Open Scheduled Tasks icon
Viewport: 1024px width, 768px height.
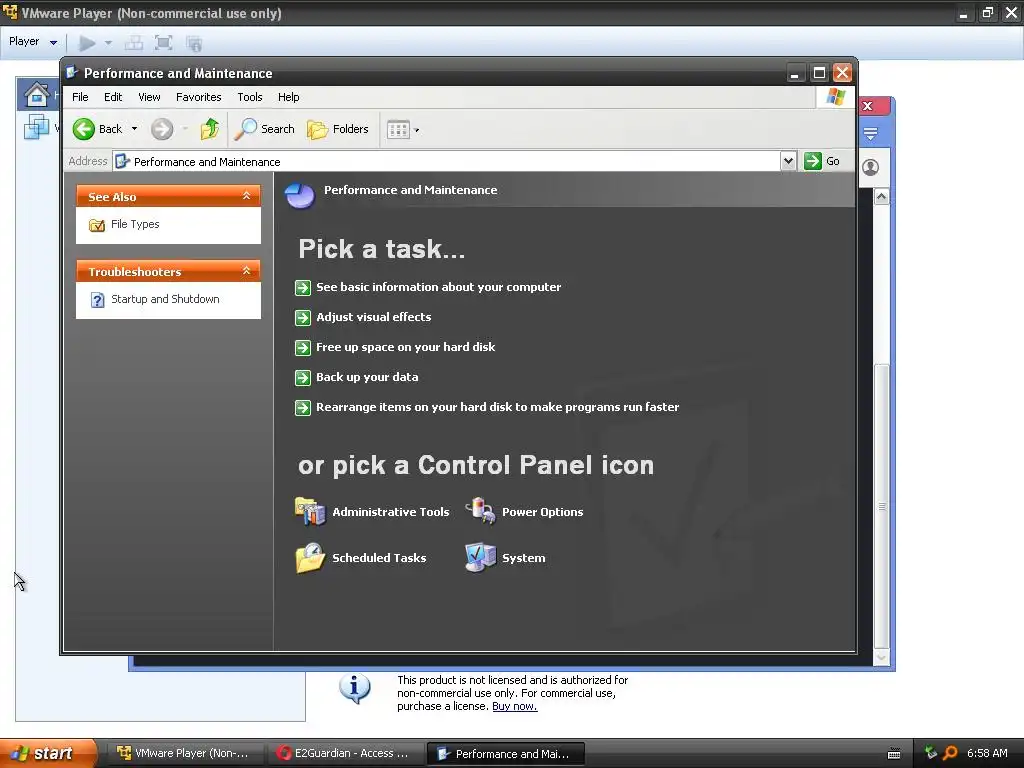pos(310,557)
